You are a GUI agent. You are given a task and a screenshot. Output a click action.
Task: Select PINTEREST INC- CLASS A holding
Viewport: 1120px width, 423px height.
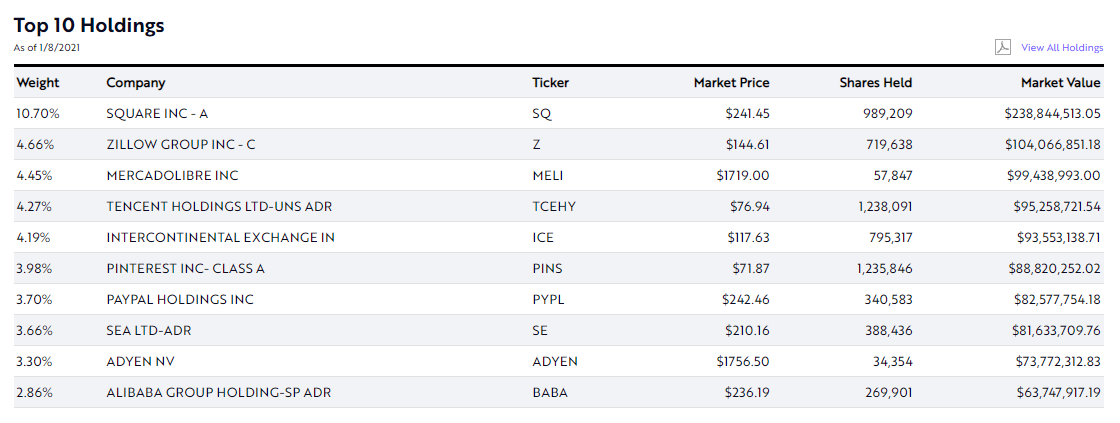click(x=185, y=269)
